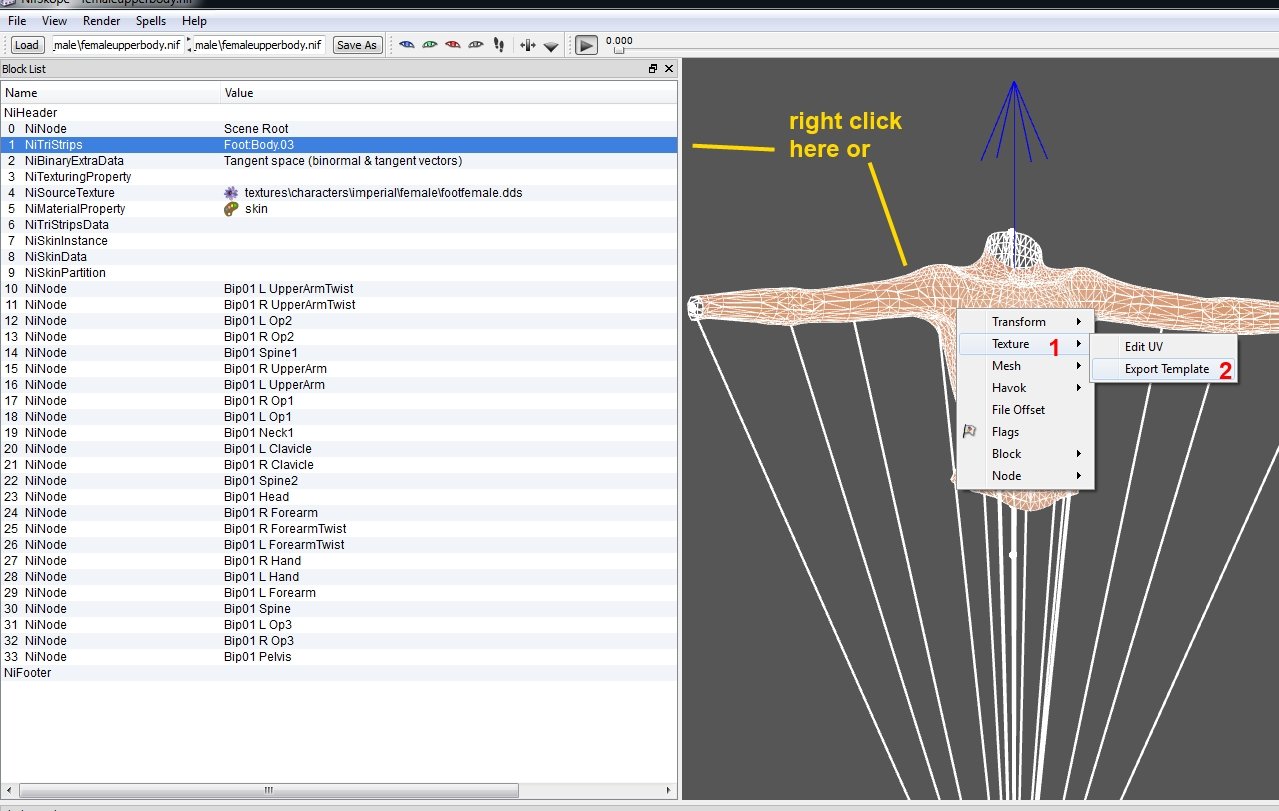Expand the Havok submenu
This screenshot has height=811, width=1279.
point(1026,388)
